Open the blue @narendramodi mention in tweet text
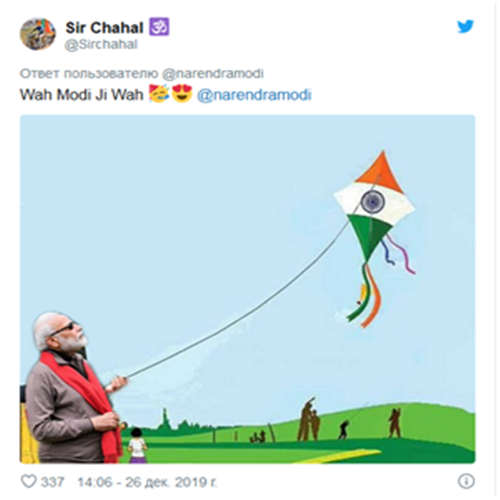 pyautogui.click(x=254, y=95)
